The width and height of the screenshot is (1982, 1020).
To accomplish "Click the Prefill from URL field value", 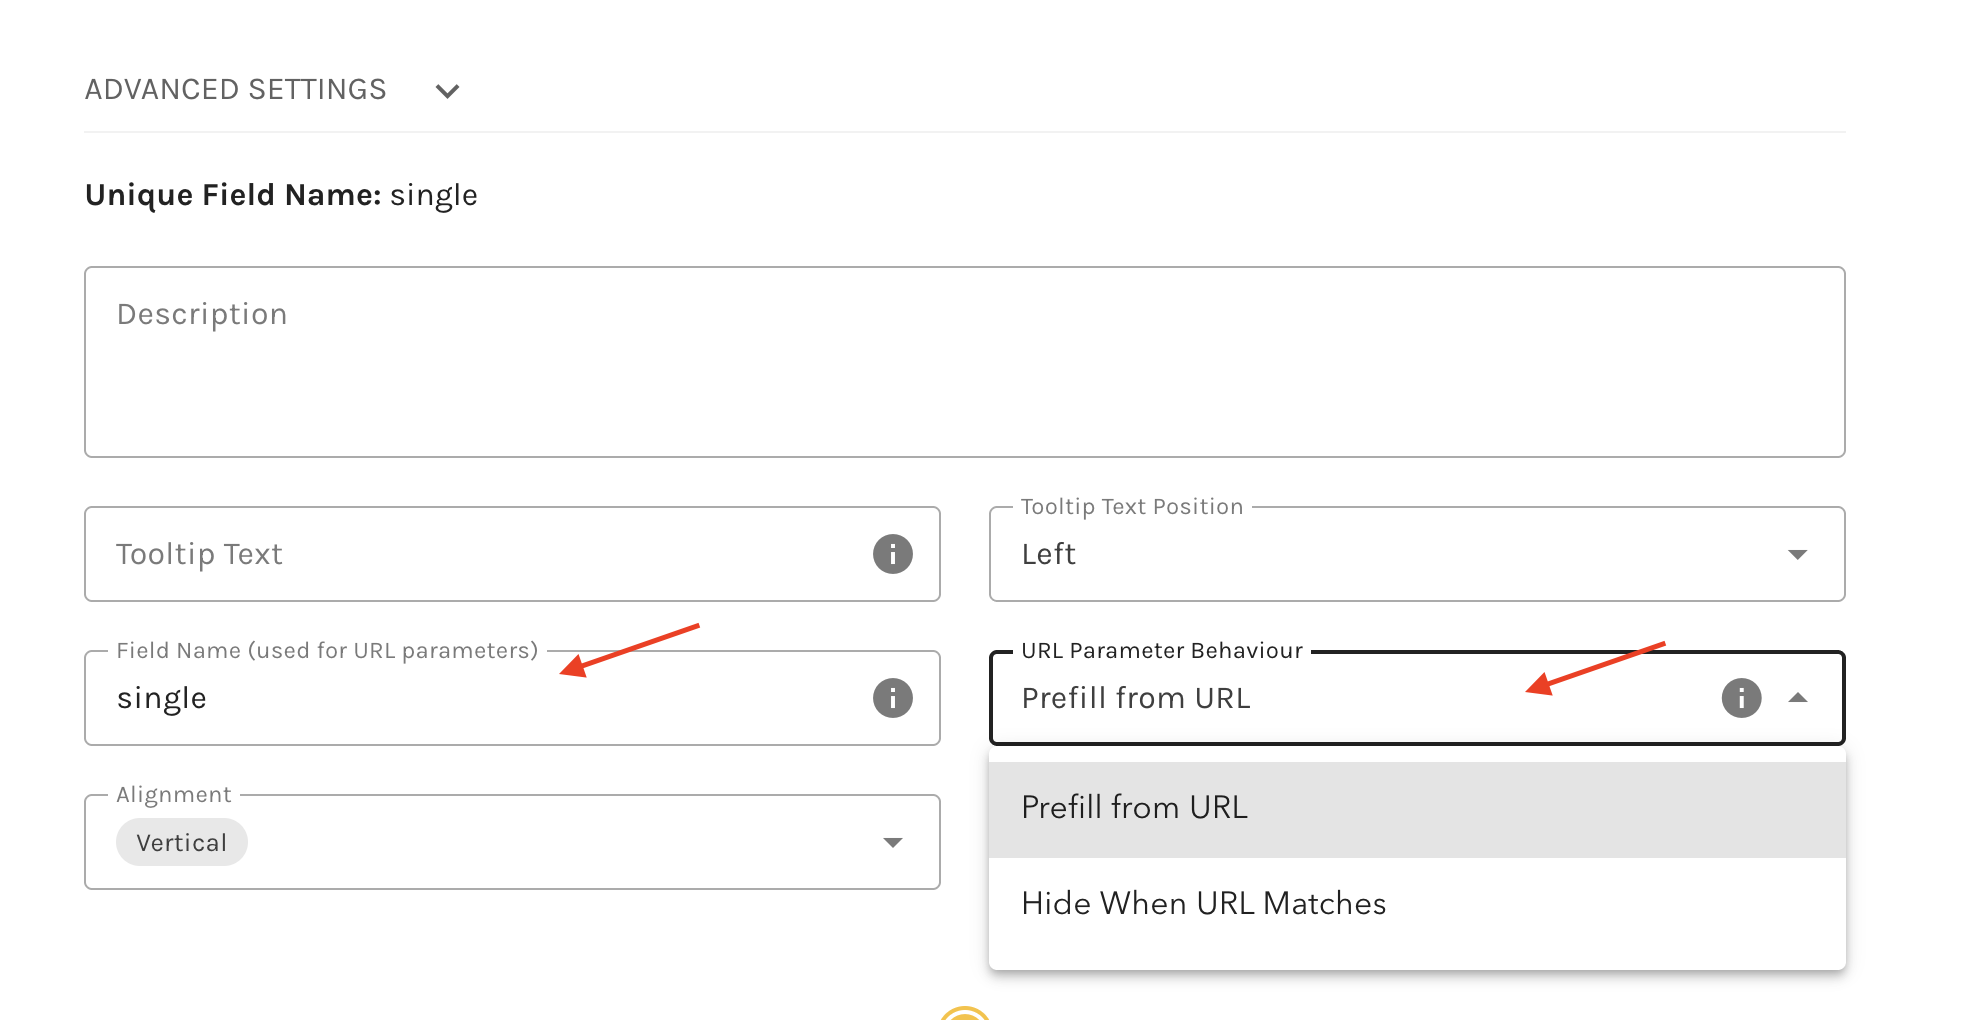I will coord(1136,698).
